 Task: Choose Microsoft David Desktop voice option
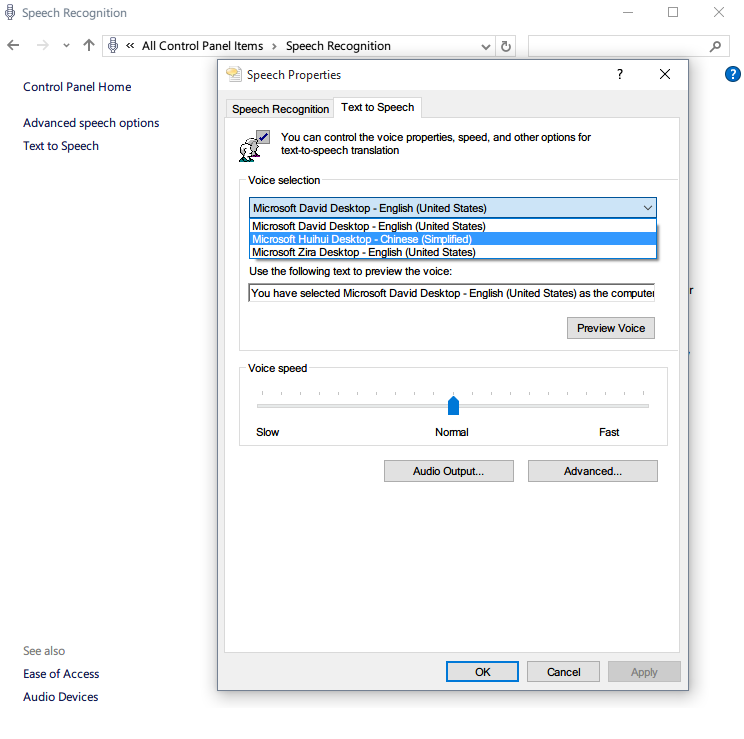[453, 226]
